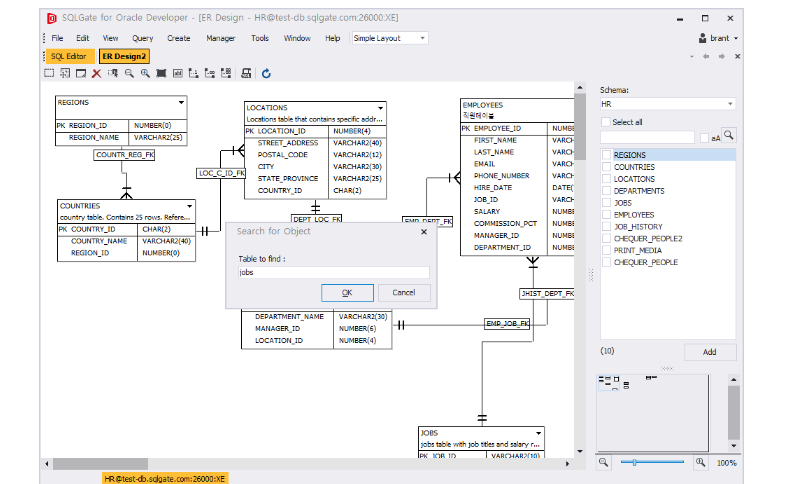Toggle the aA case-sensitive checkbox

tap(704, 138)
